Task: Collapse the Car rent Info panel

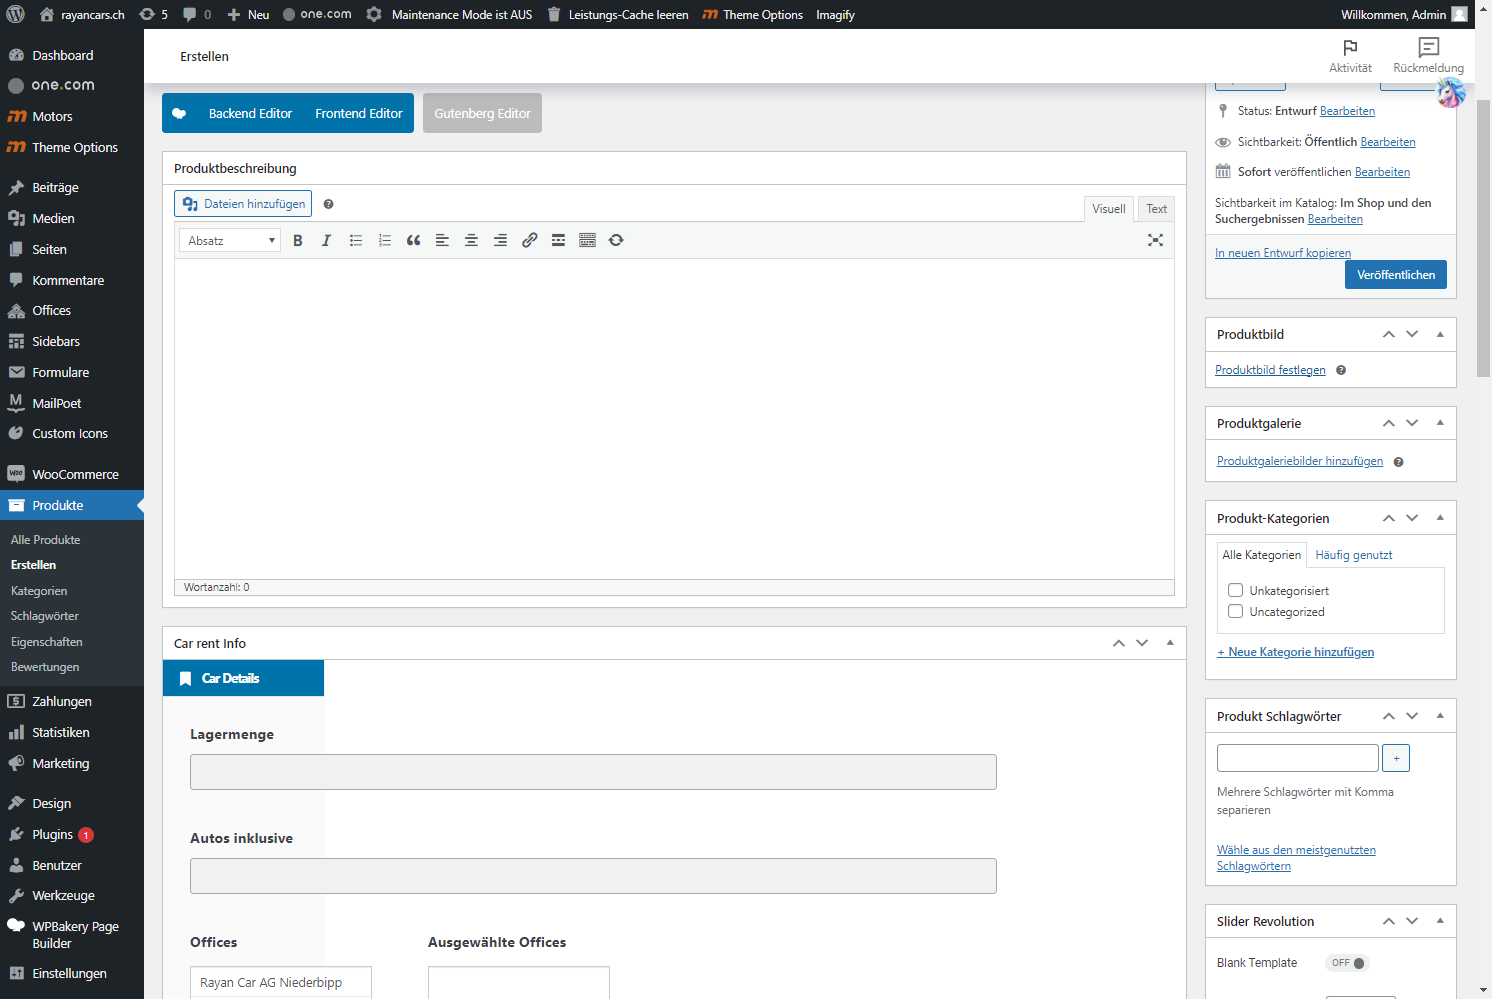Action: [1170, 643]
